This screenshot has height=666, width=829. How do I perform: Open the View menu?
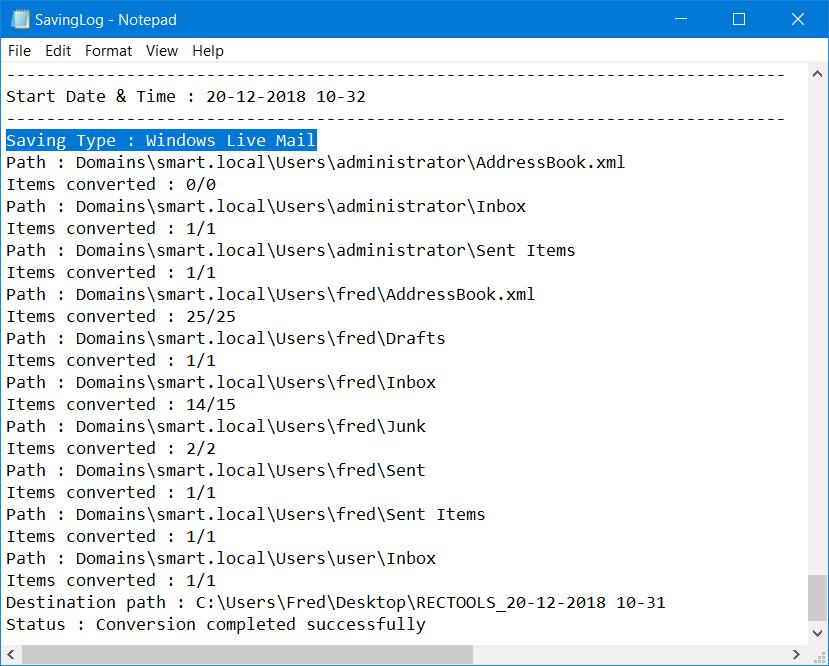pos(162,51)
